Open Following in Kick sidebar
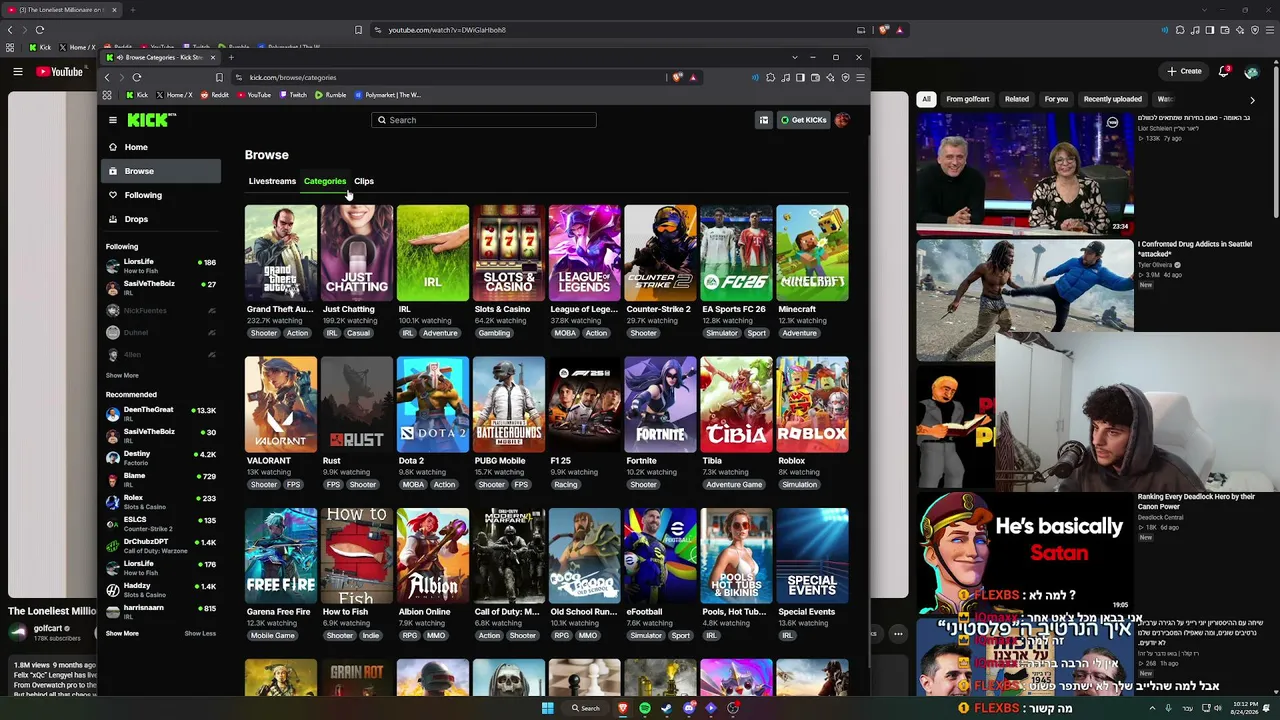Image resolution: width=1280 pixels, height=720 pixels. (161, 195)
